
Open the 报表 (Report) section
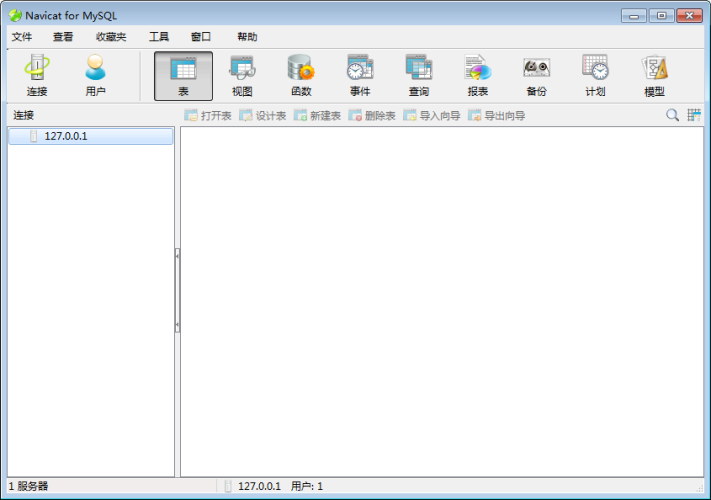[478, 76]
